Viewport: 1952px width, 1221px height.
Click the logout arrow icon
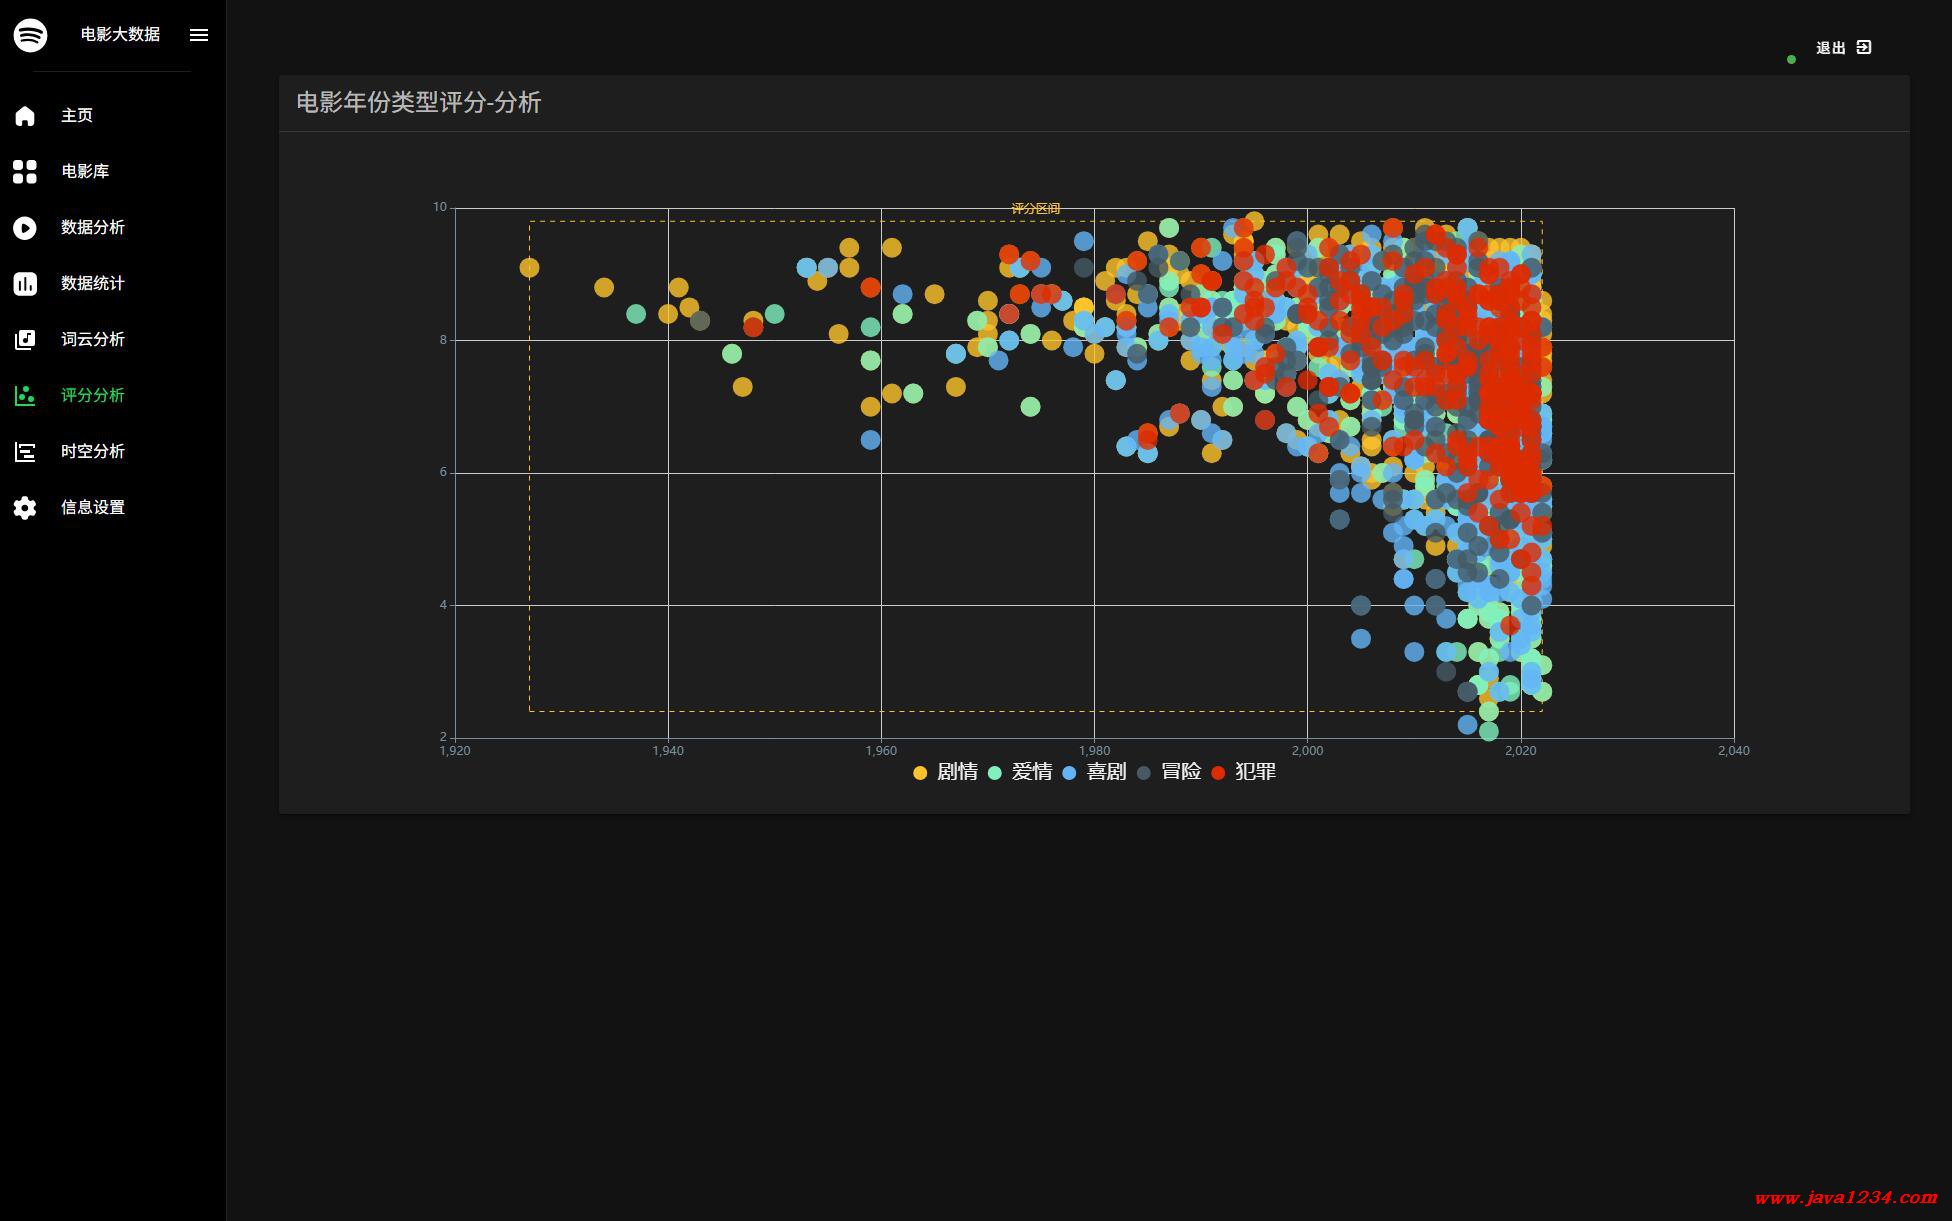coord(1864,47)
